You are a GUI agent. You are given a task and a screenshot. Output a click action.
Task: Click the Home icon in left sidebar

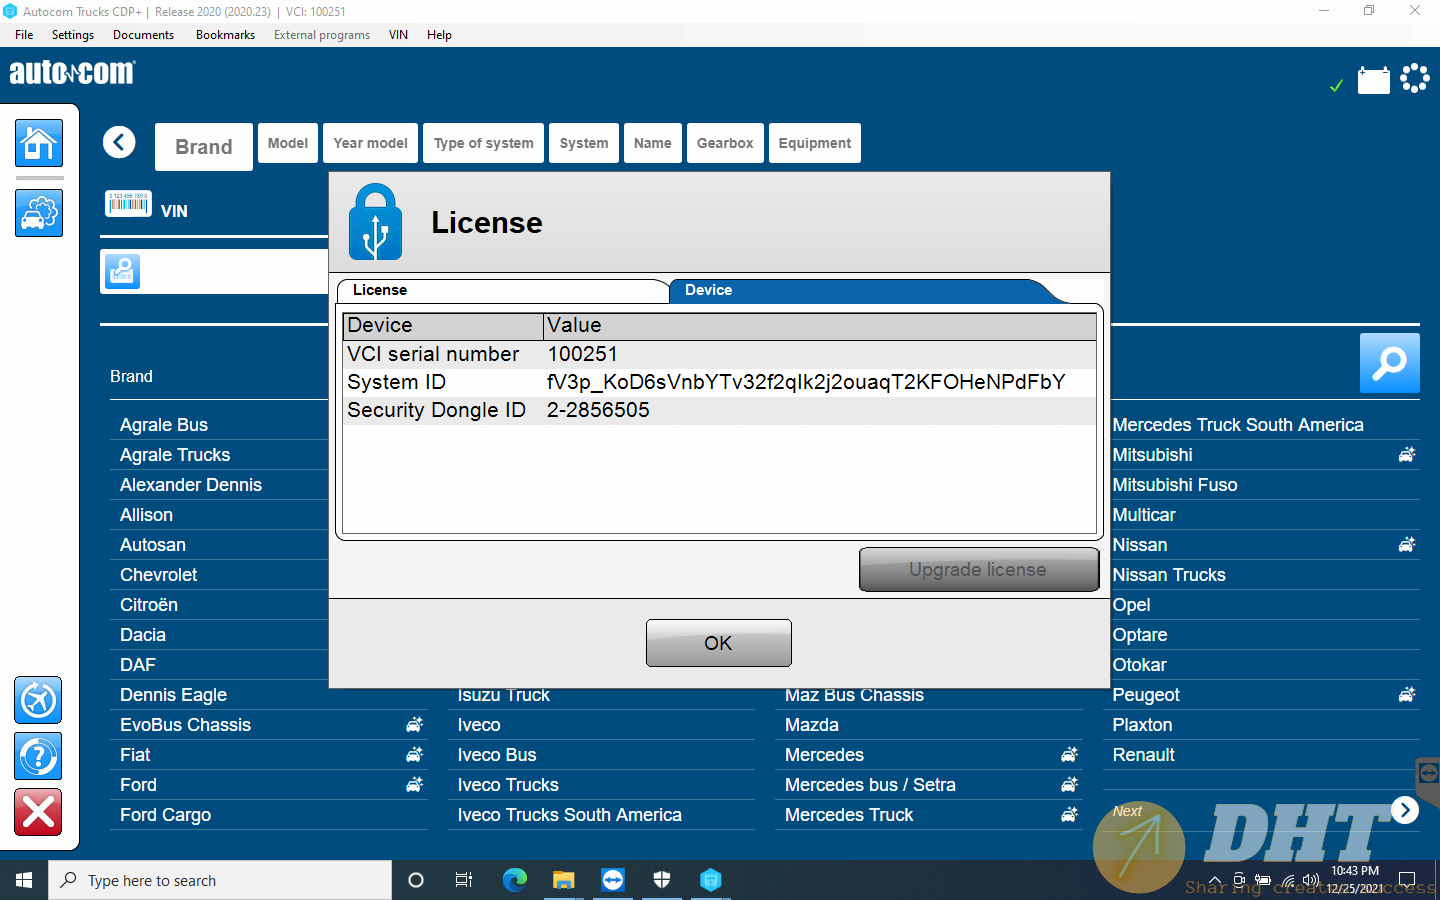pos(39,143)
